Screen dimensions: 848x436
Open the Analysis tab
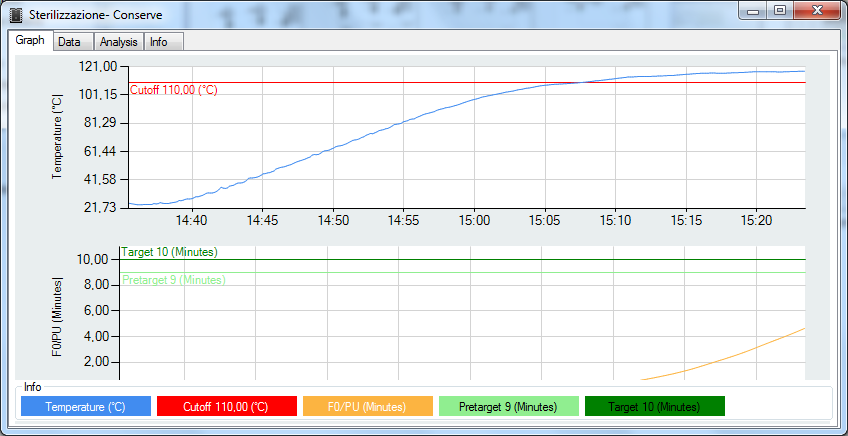pos(118,42)
